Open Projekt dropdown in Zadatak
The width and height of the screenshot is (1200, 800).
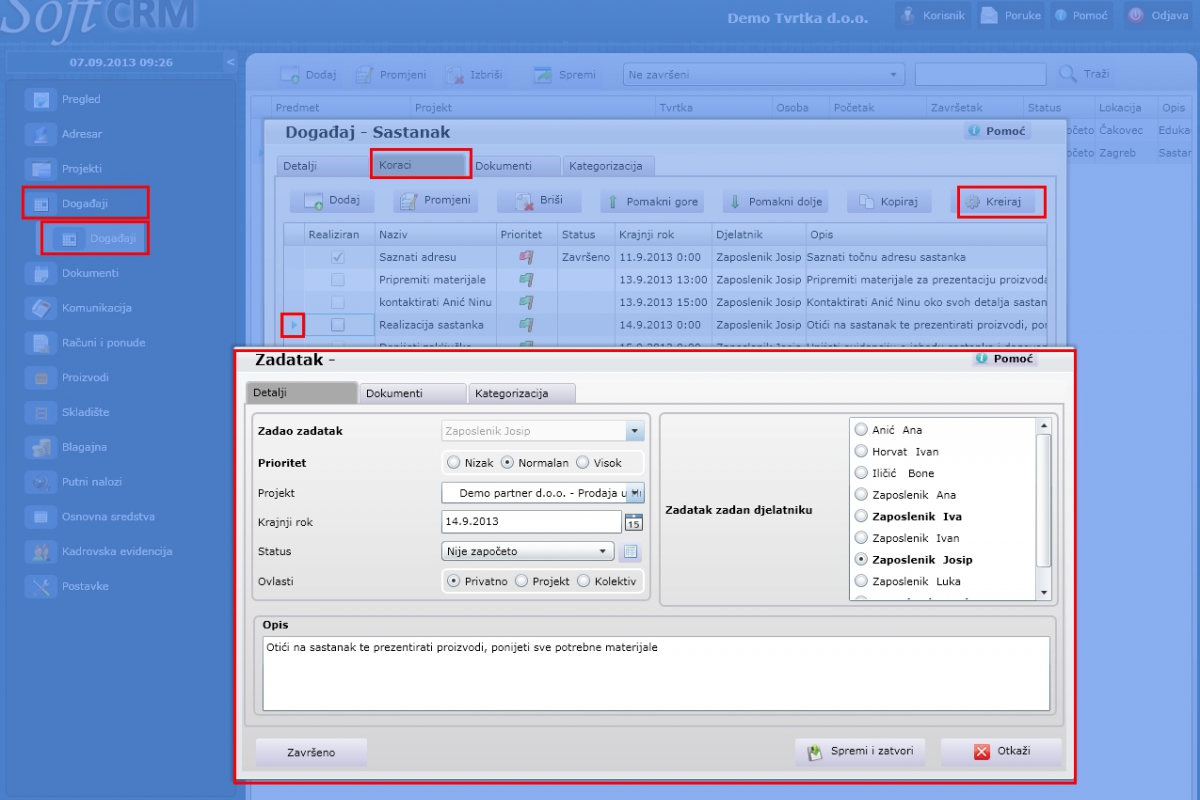pyautogui.click(x=635, y=493)
